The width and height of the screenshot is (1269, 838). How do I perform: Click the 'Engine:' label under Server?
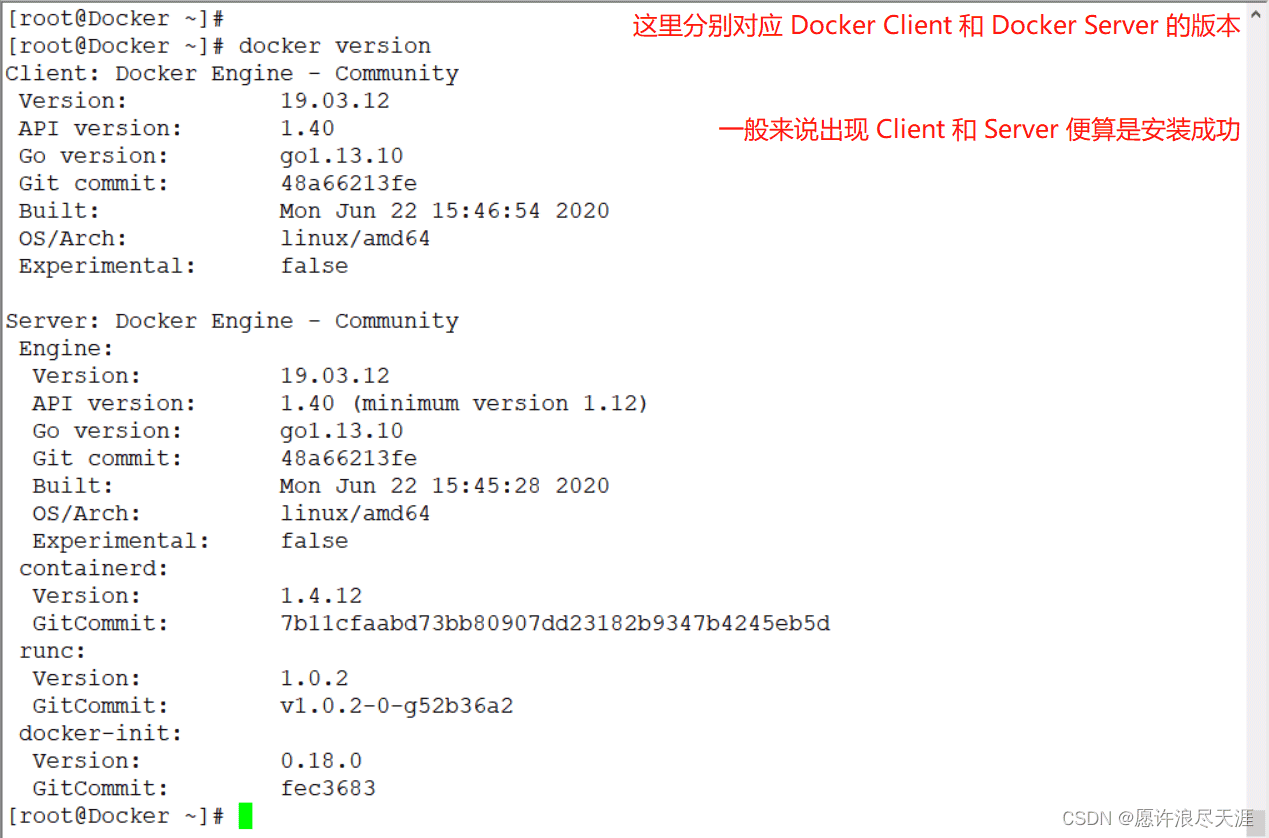point(66,349)
